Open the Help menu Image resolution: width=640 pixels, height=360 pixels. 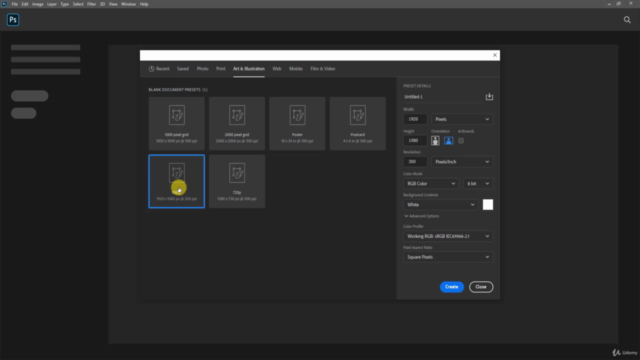144,4
